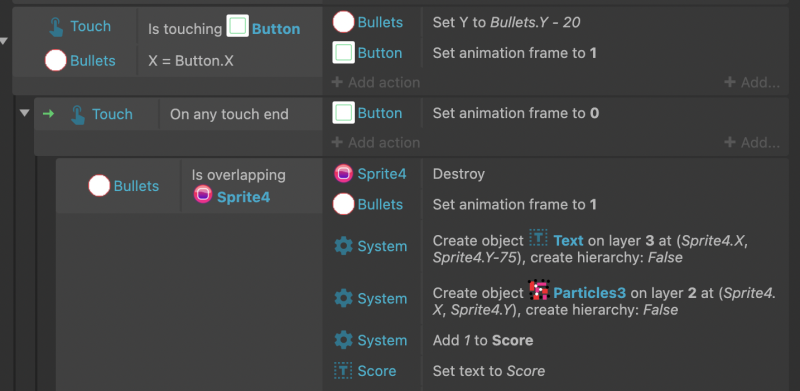Collapse the 'On any touch end' event block
800x391 pixels.
tap(24, 113)
